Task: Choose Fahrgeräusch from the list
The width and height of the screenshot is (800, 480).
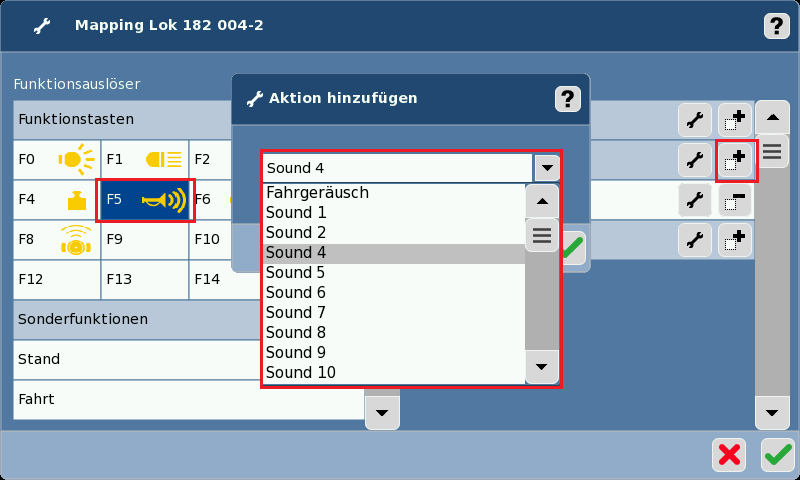Action: [394, 193]
